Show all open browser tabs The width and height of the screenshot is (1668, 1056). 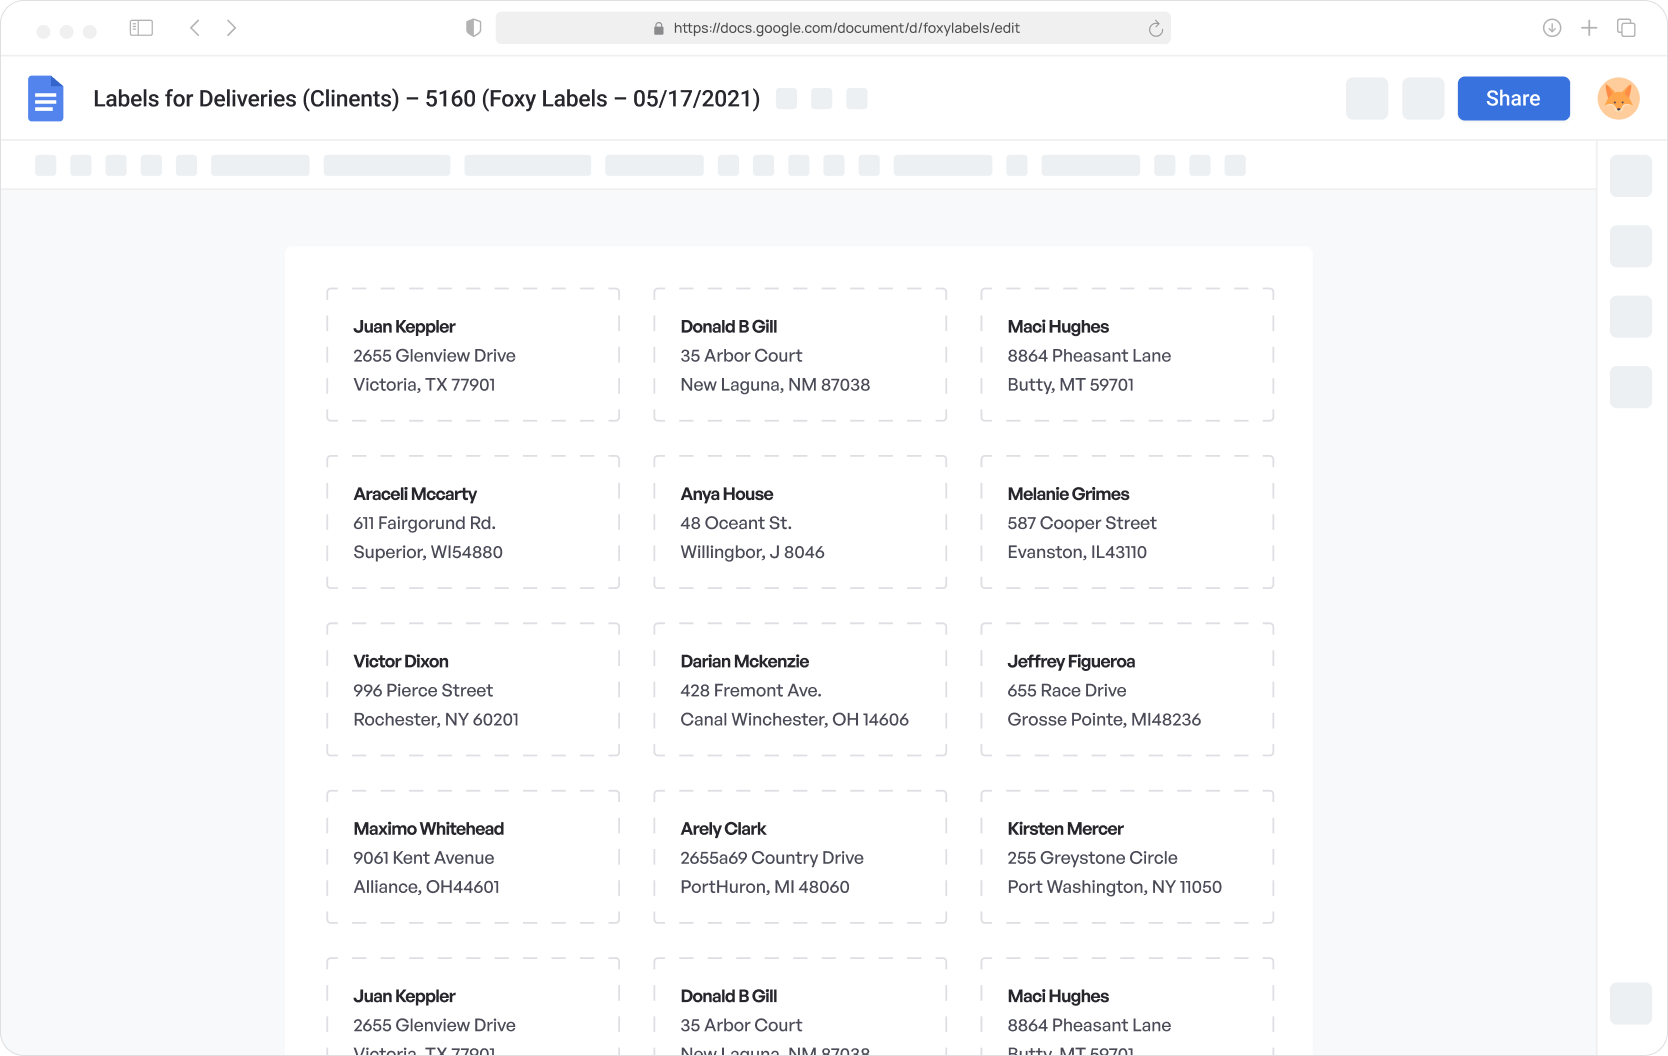tap(1627, 27)
